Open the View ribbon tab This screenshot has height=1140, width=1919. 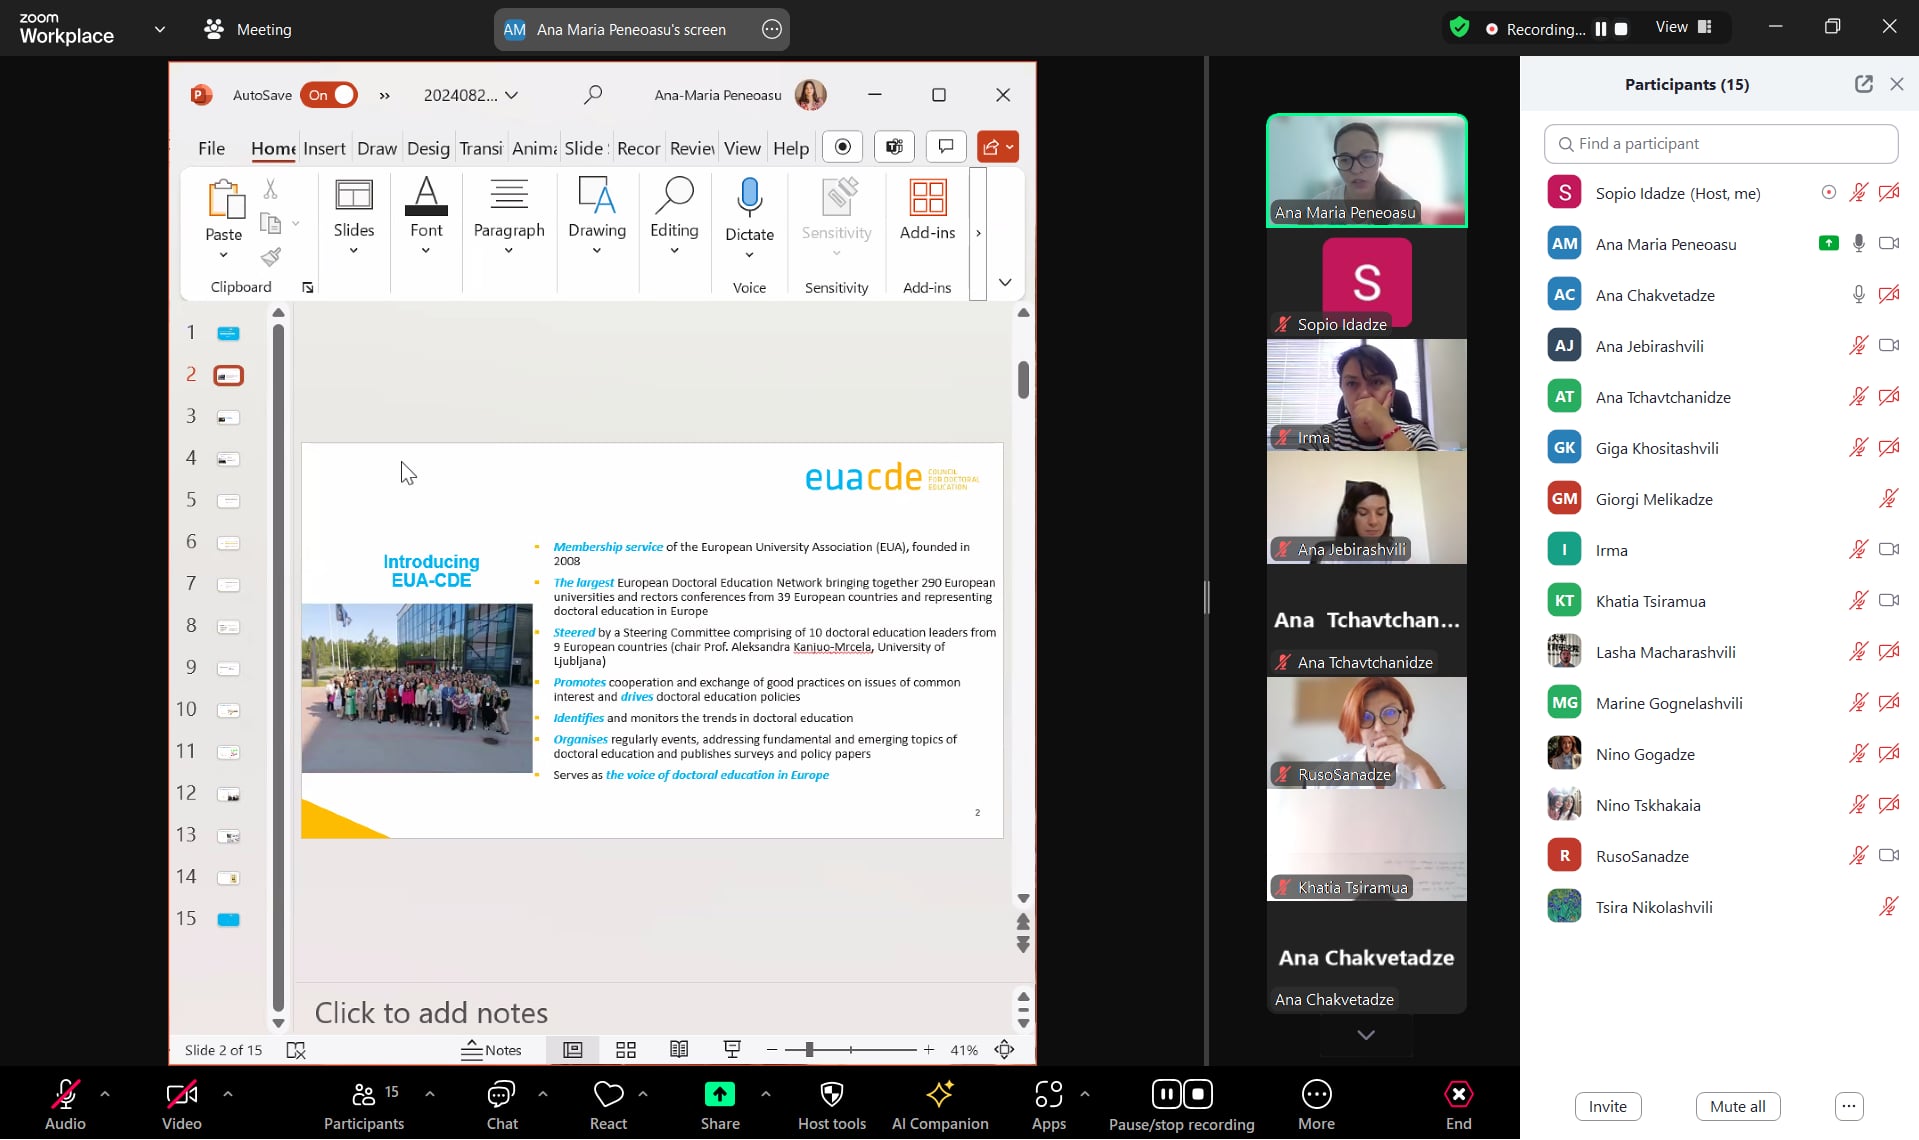[x=742, y=148]
